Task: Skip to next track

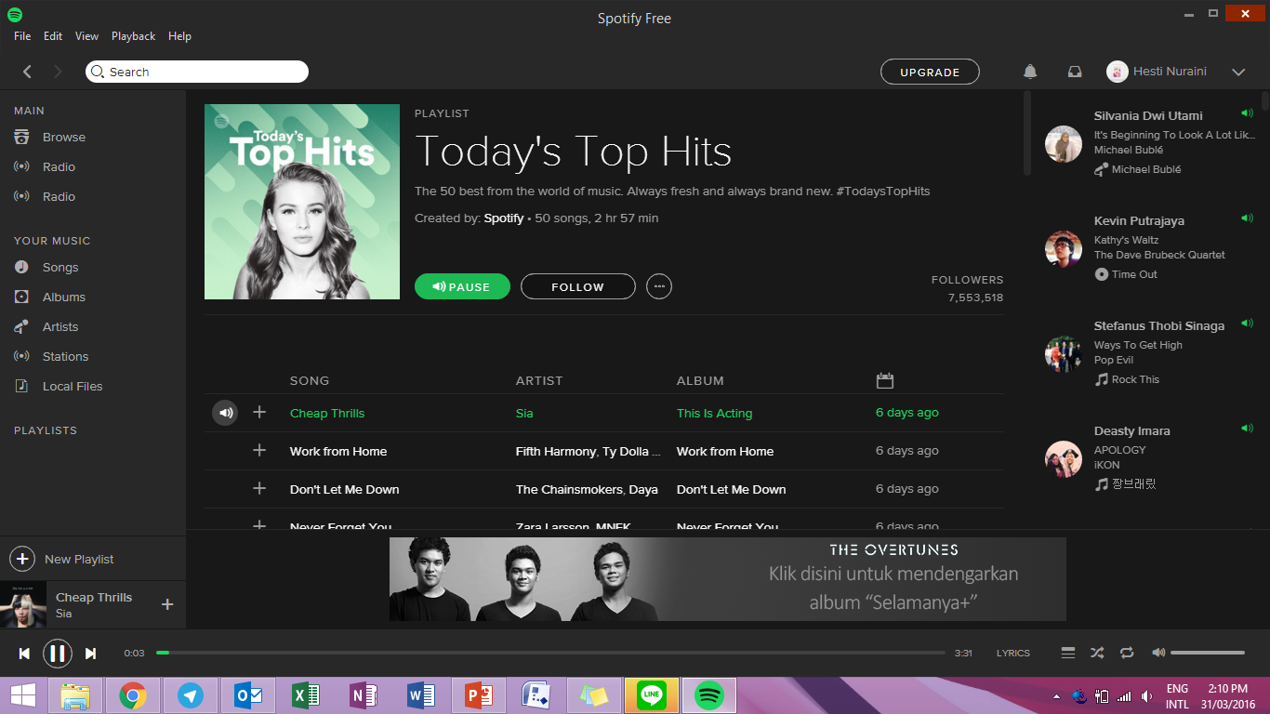Action: click(x=90, y=654)
